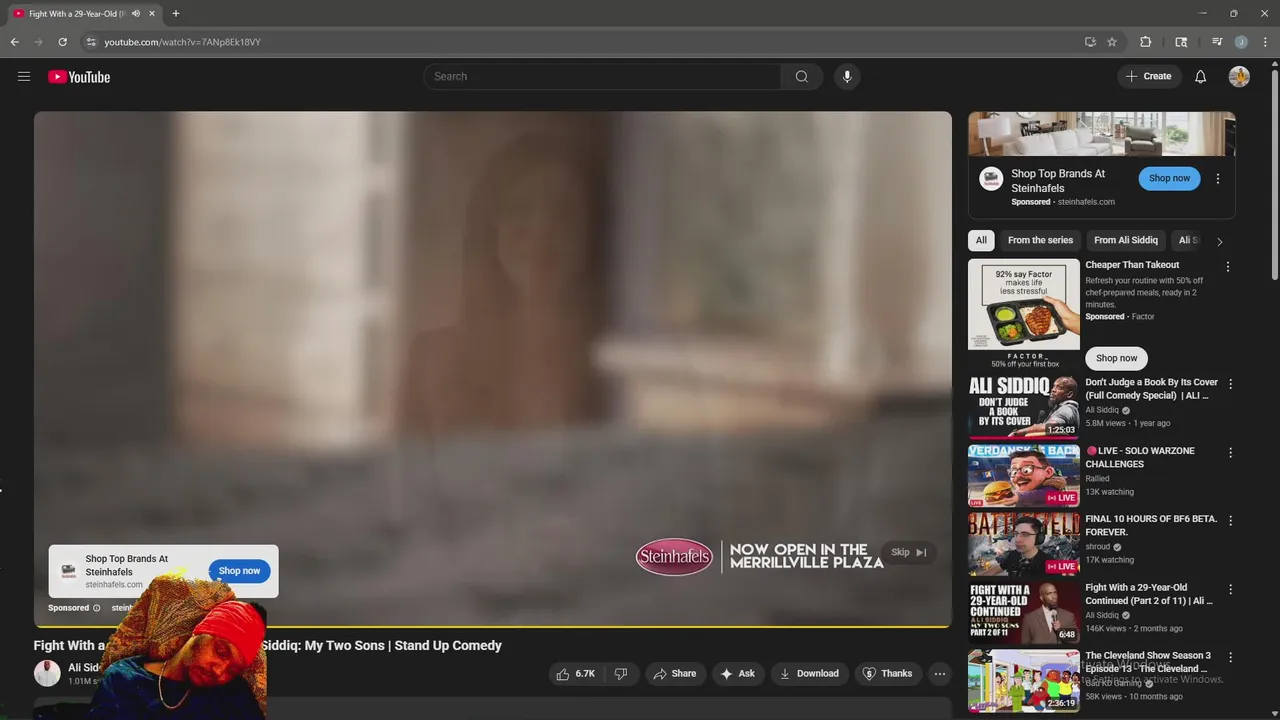Click Shop now in sidebar Steinhafels ad
Viewport: 1280px width, 720px height.
(x=1169, y=178)
